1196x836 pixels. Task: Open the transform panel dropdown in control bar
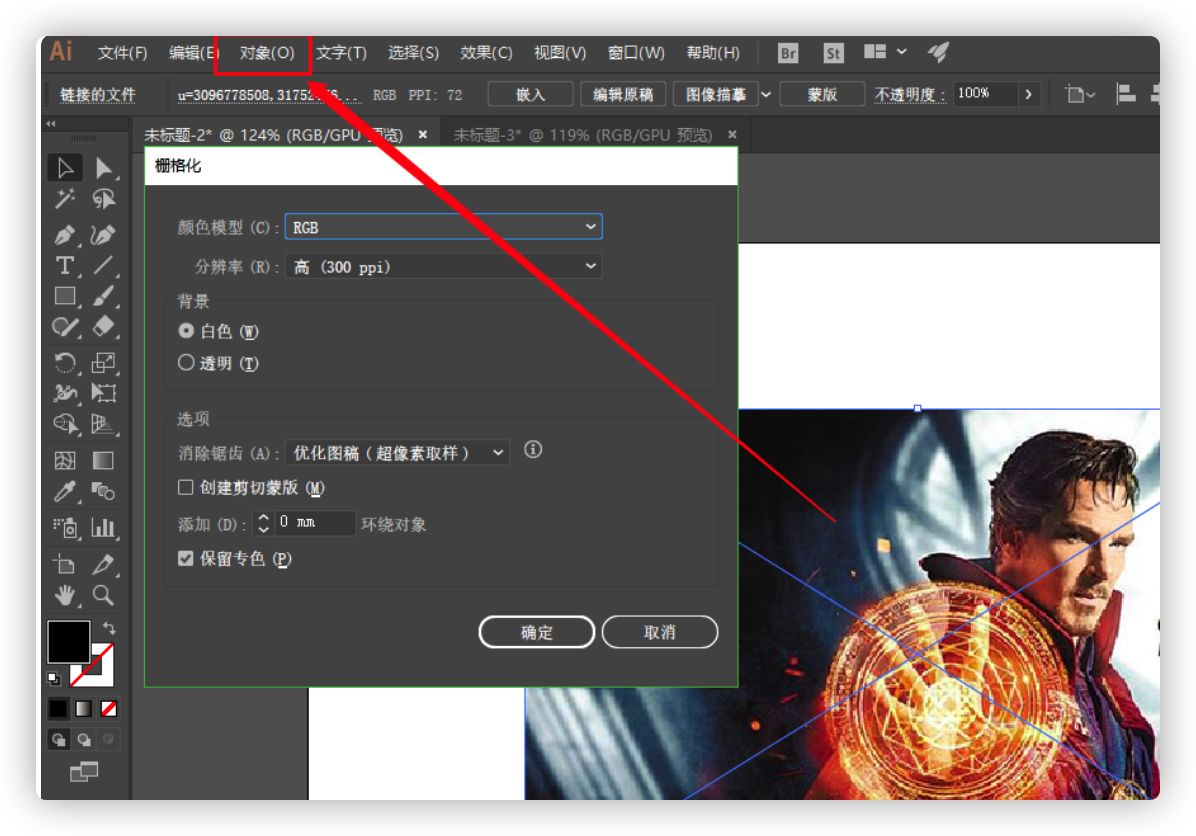click(1079, 95)
